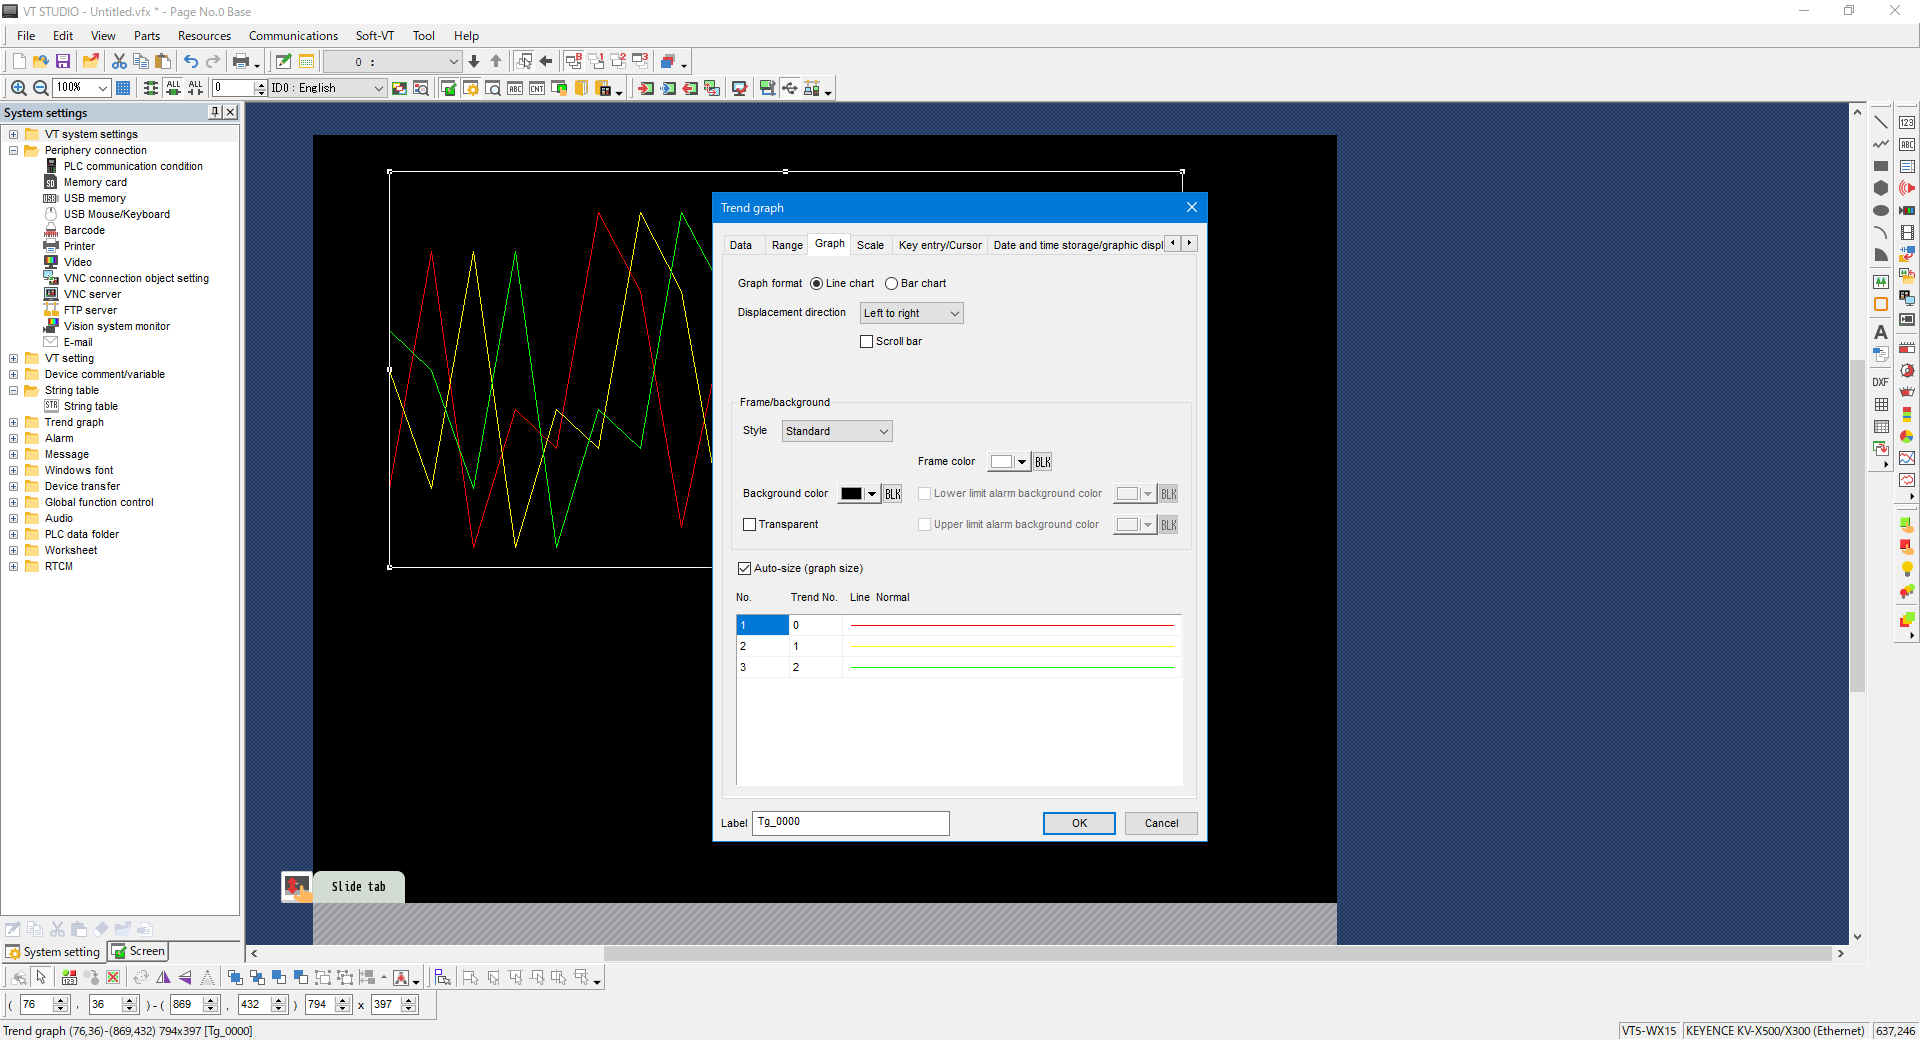Image resolution: width=1920 pixels, height=1040 pixels.
Task: Open the Communications menu
Action: (x=293, y=36)
